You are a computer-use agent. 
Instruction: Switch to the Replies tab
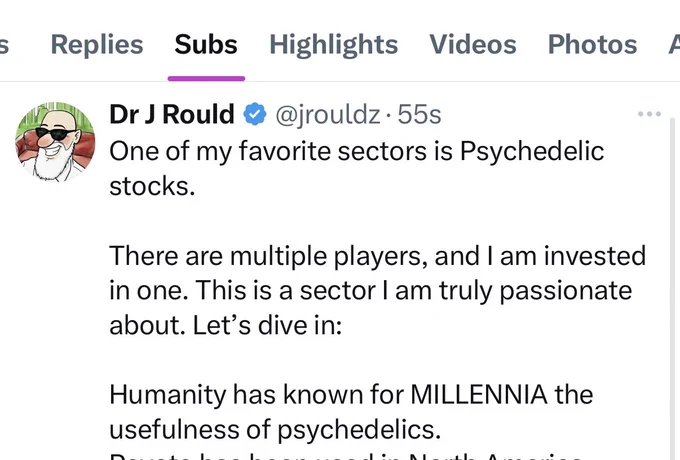point(97,44)
